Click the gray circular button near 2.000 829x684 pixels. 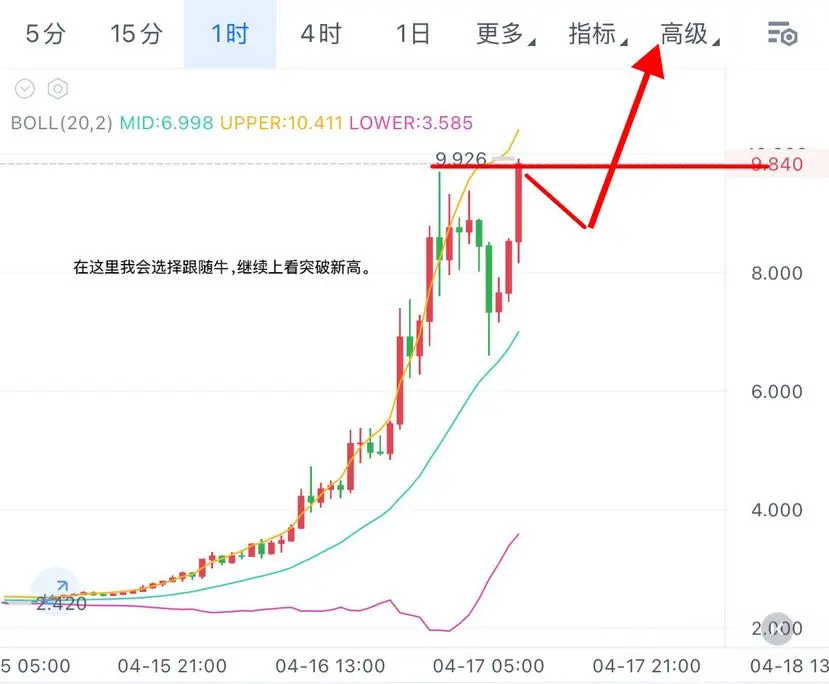(777, 628)
